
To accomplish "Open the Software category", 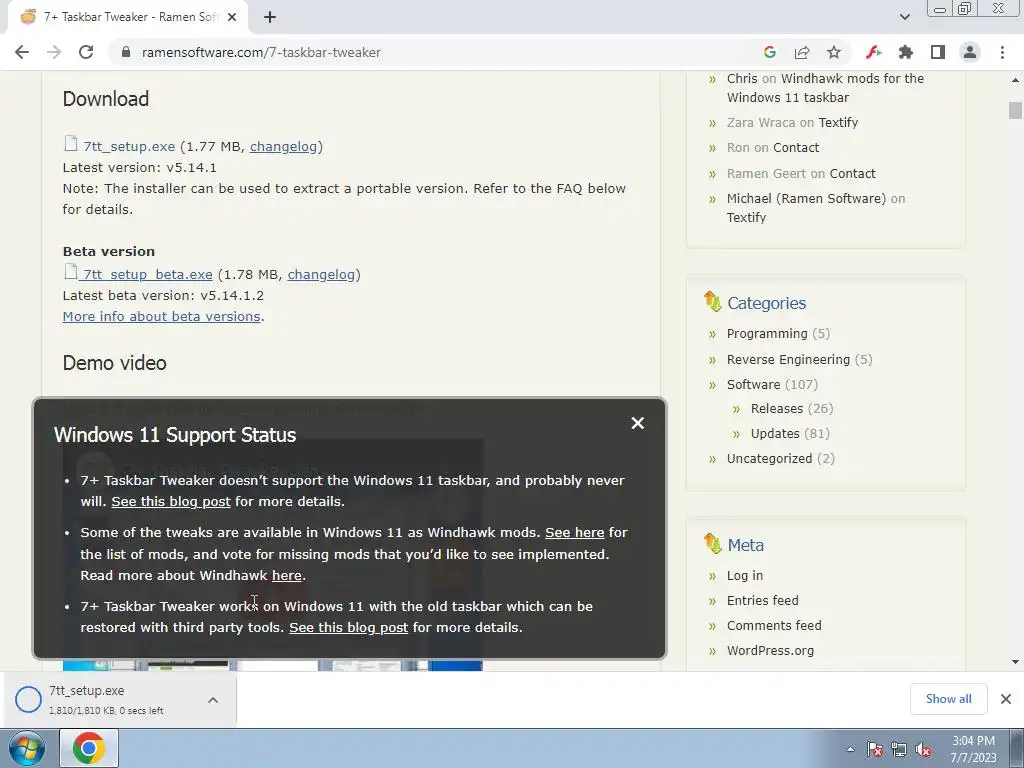I will coord(753,385).
